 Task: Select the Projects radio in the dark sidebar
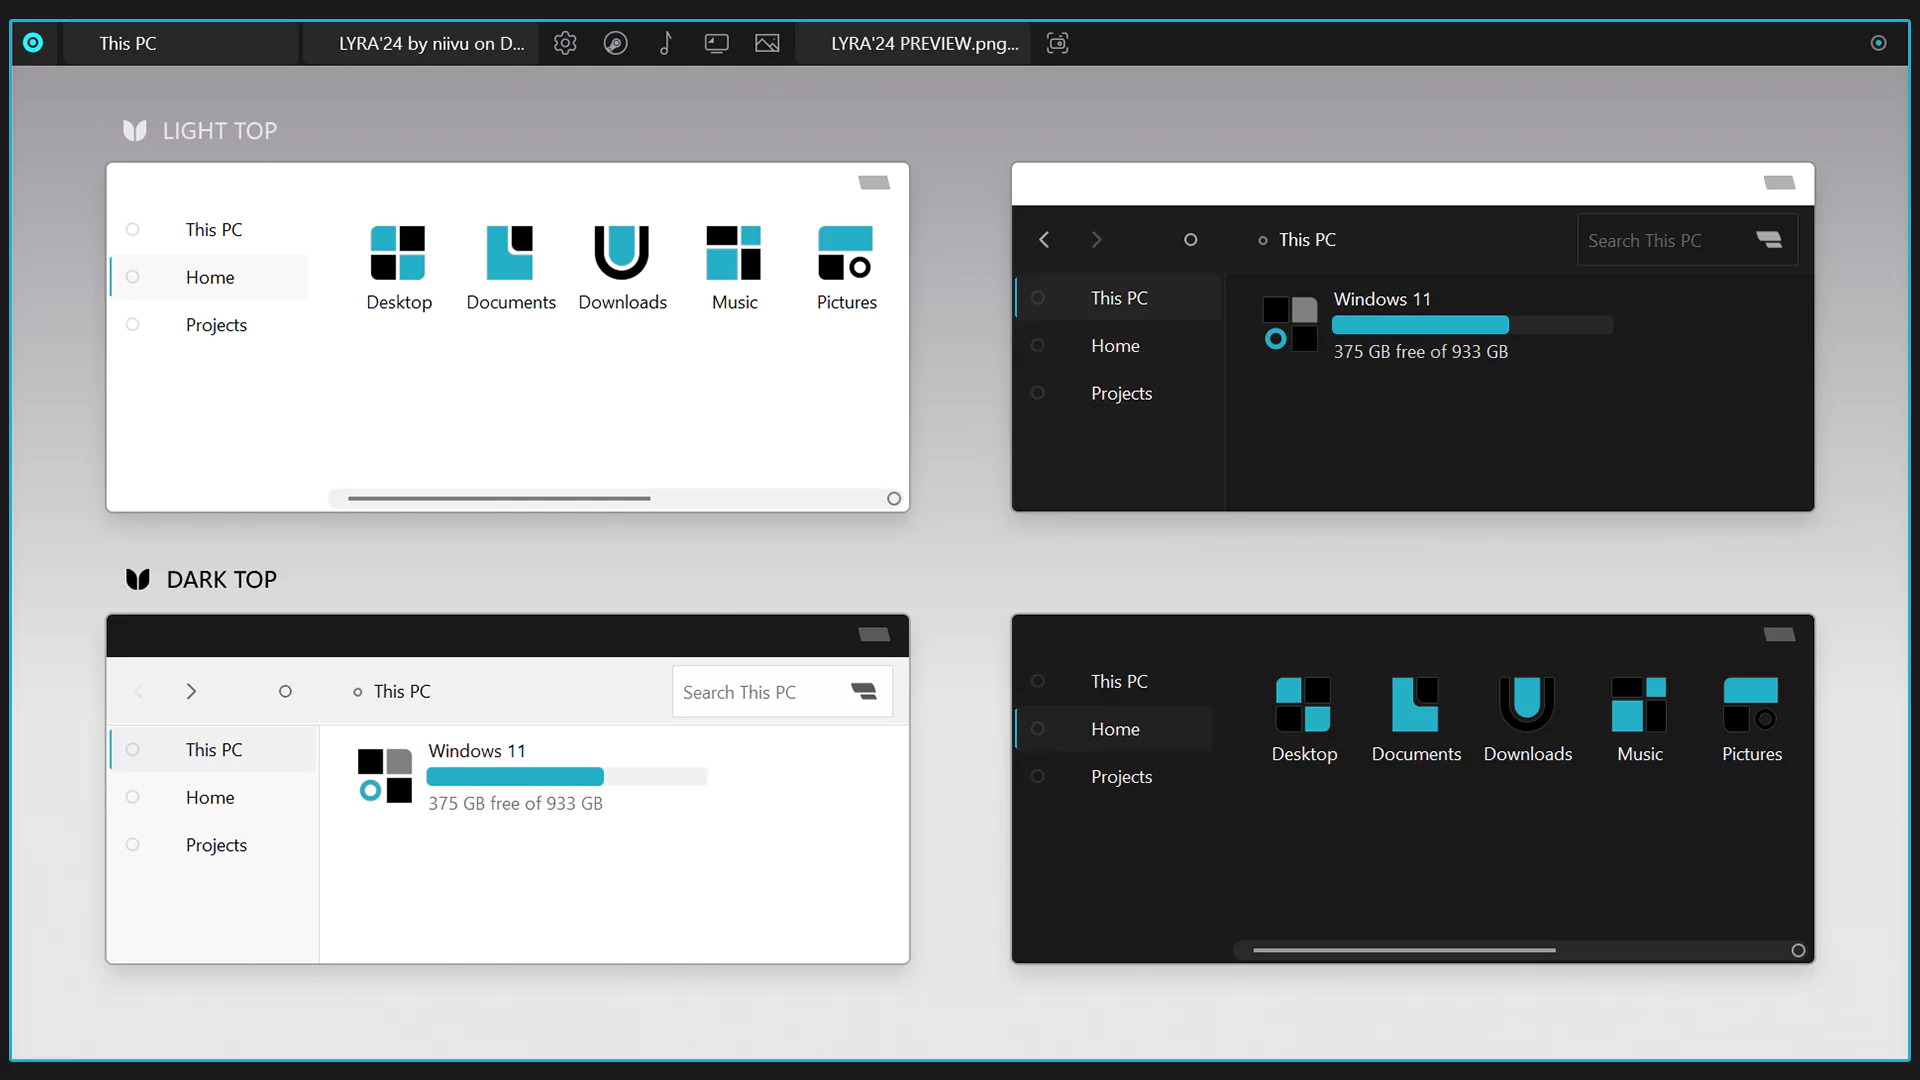click(1038, 776)
